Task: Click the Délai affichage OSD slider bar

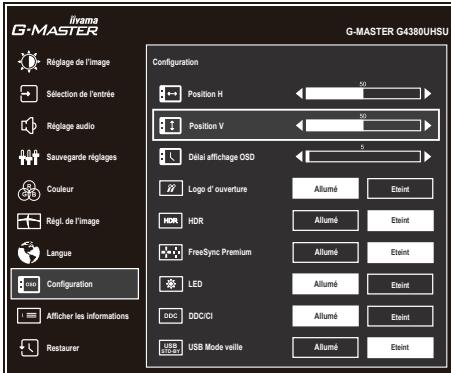Action: coord(363,157)
